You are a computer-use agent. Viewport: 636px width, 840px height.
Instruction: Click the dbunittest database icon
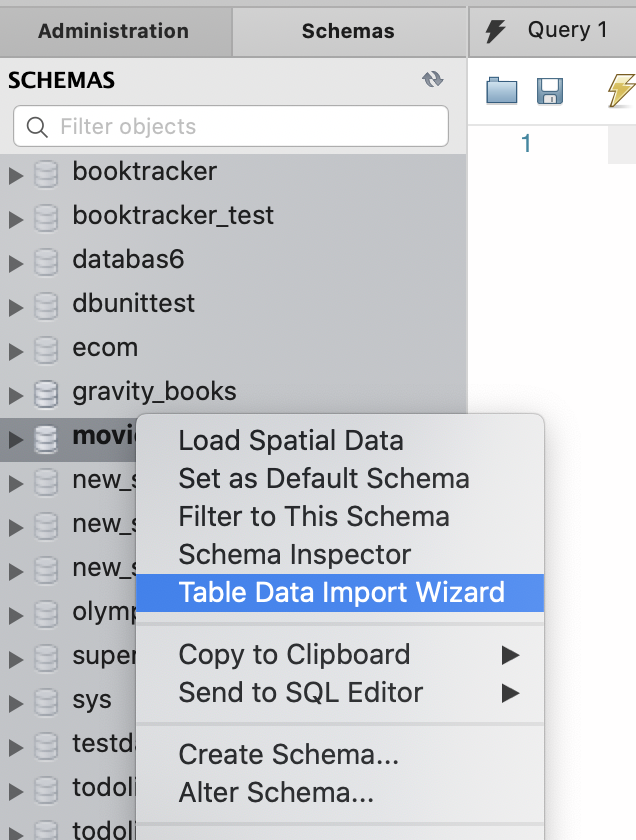point(46,305)
